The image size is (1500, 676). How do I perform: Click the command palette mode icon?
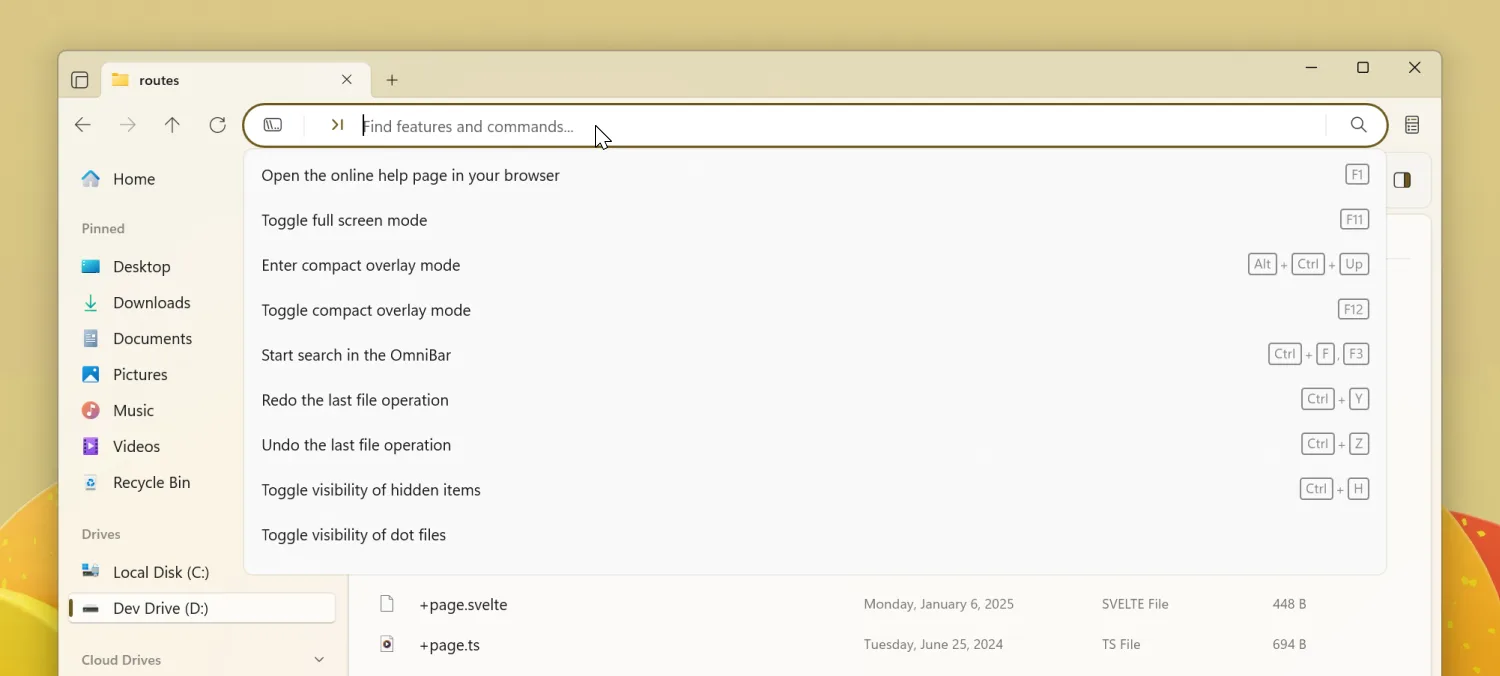coord(337,125)
